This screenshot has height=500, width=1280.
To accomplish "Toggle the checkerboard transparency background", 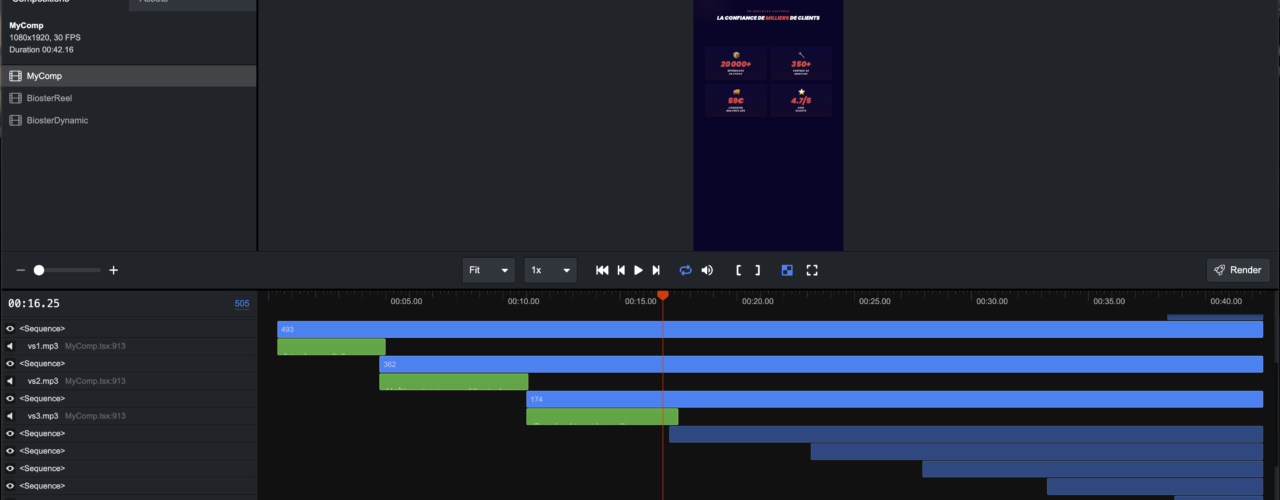I will tap(787, 270).
